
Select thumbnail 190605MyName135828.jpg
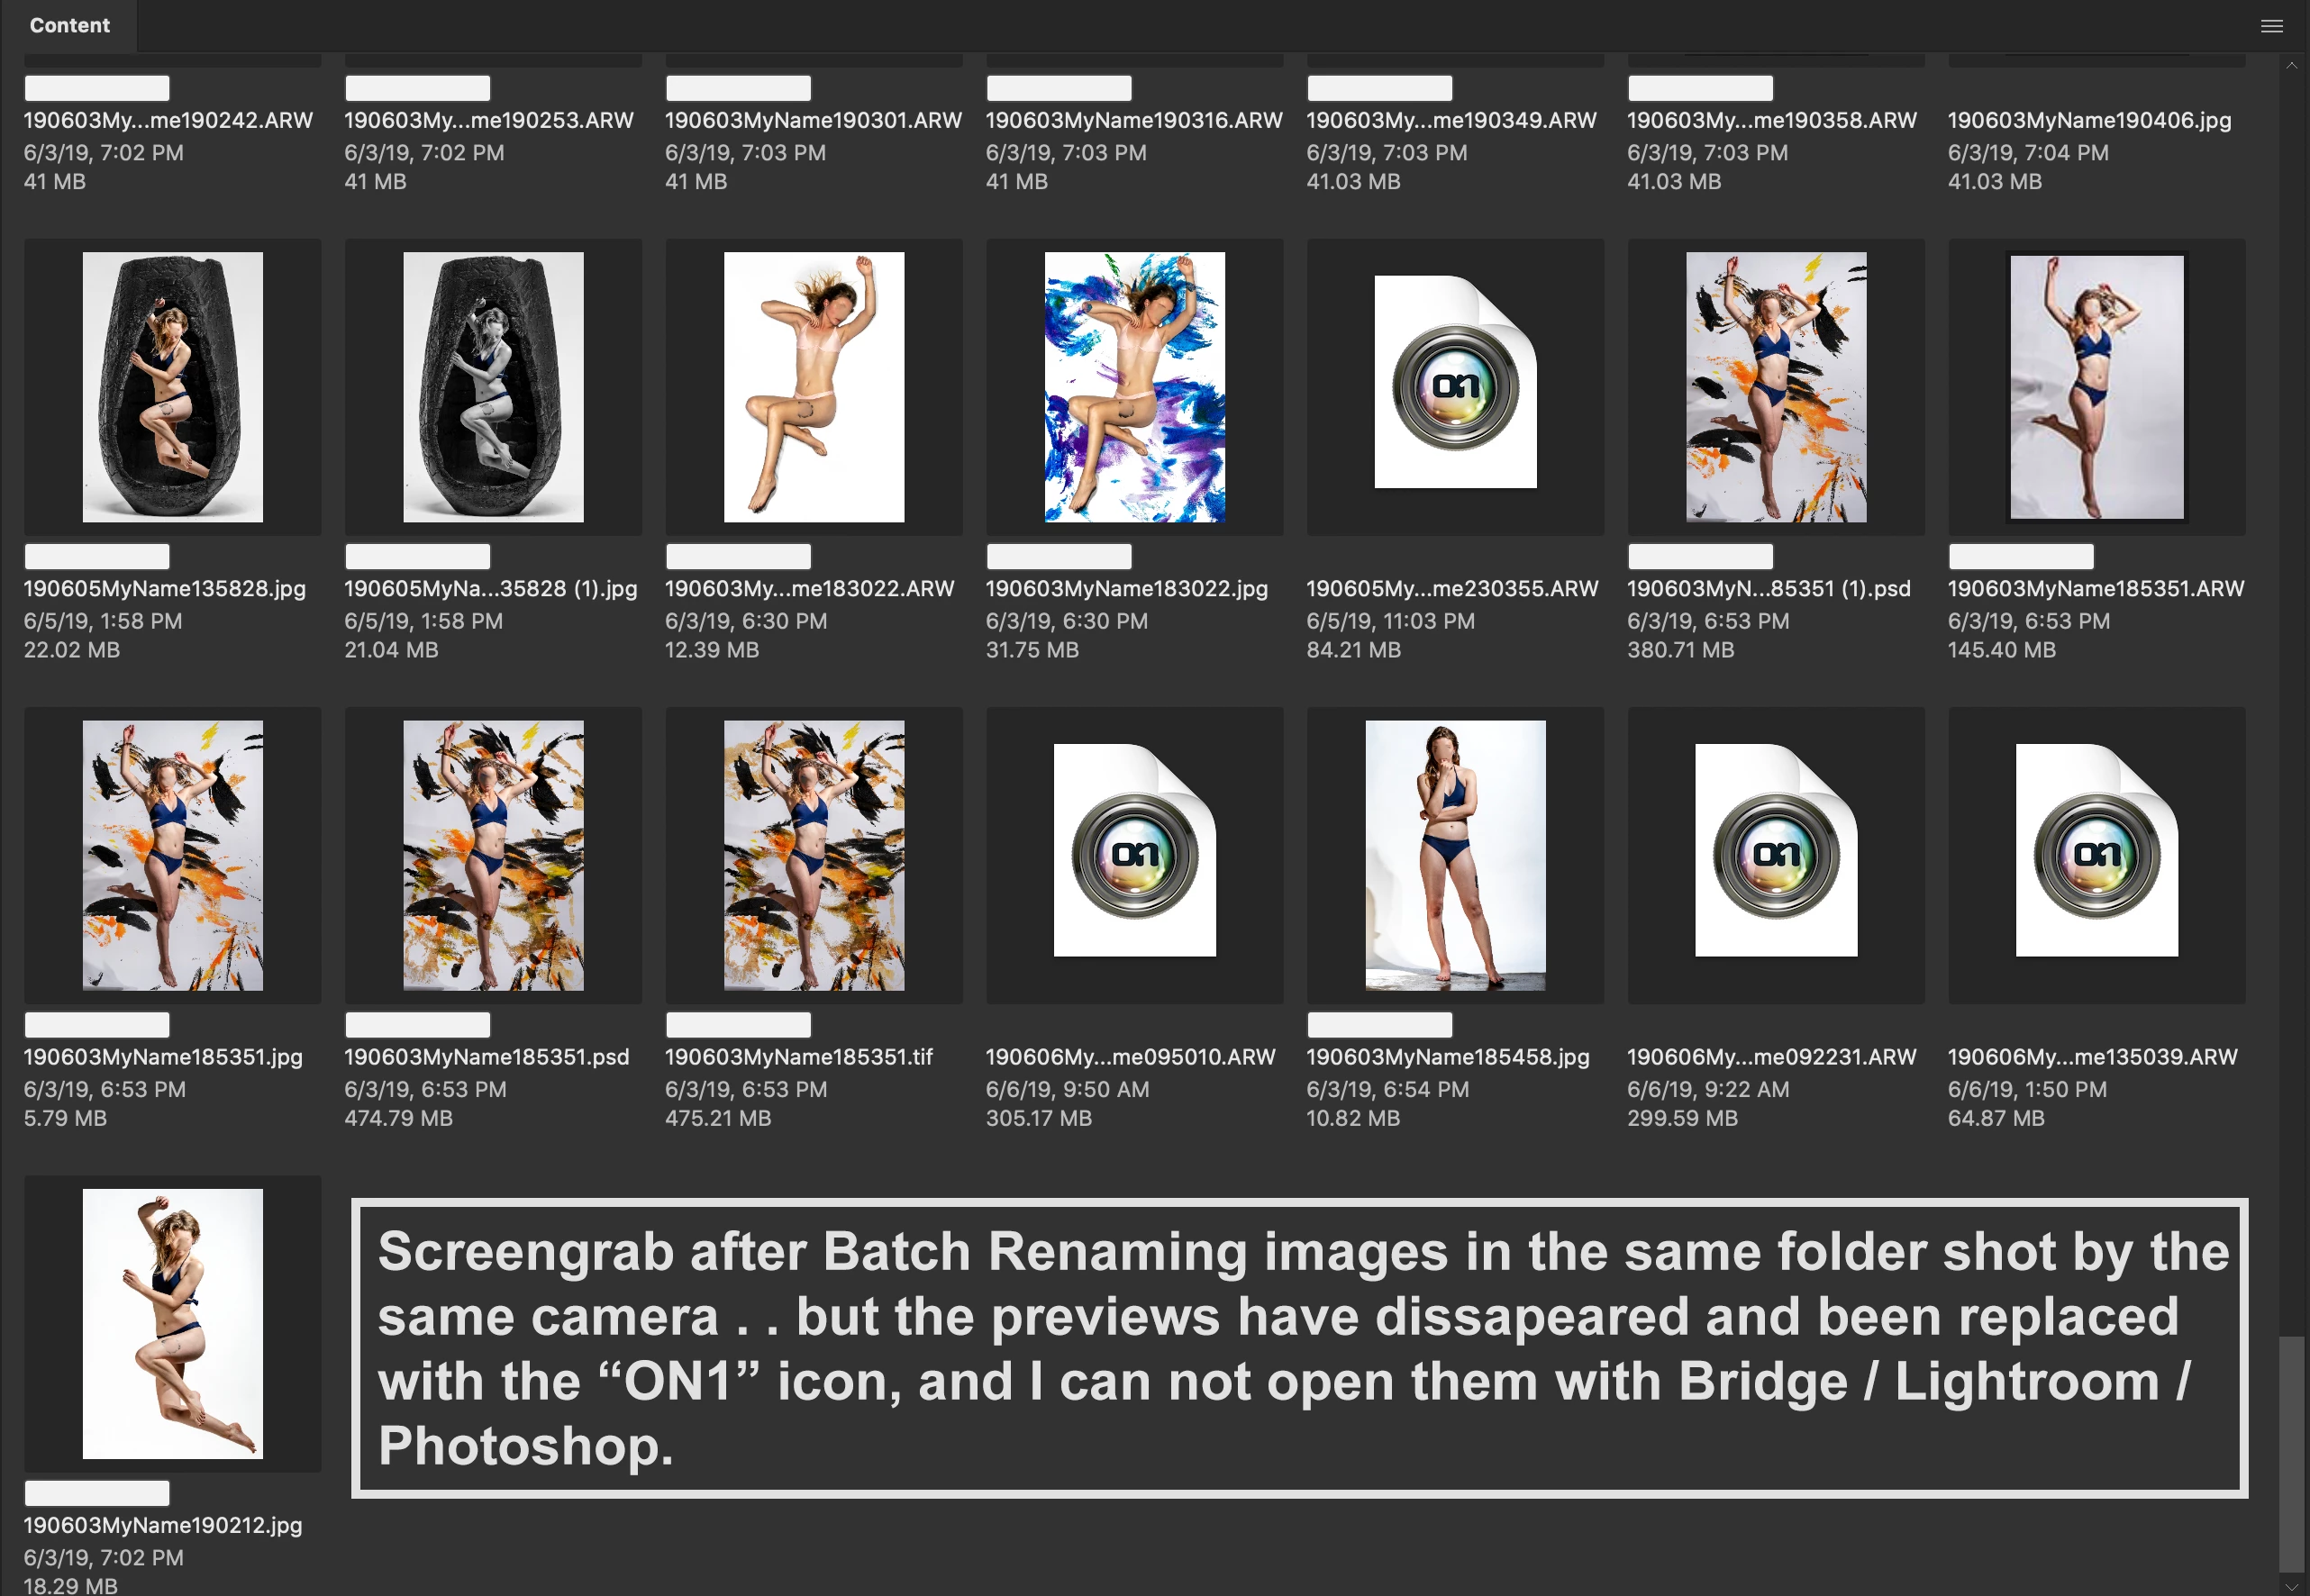173,387
